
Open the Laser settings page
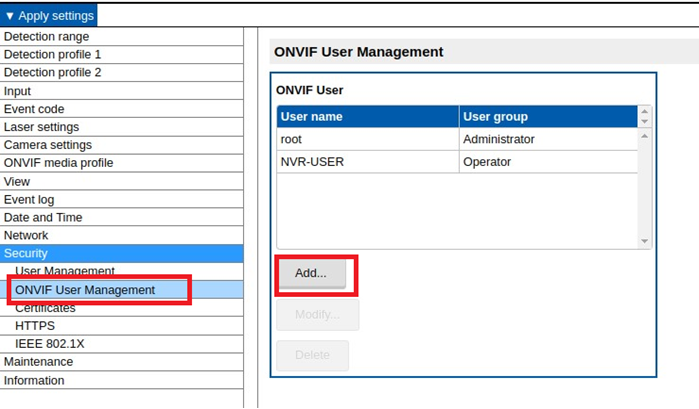(x=41, y=127)
